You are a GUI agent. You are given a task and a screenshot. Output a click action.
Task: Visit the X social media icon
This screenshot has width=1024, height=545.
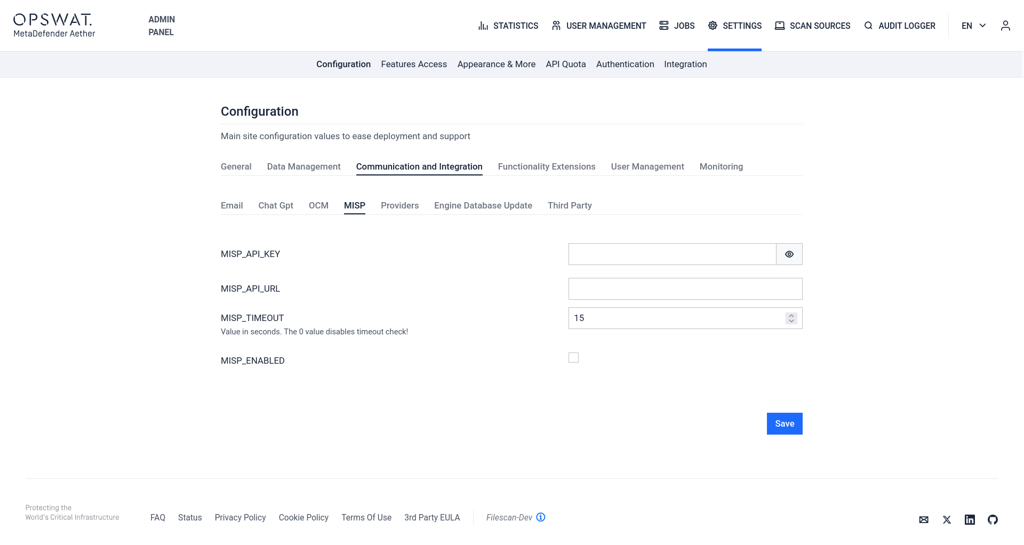click(947, 520)
